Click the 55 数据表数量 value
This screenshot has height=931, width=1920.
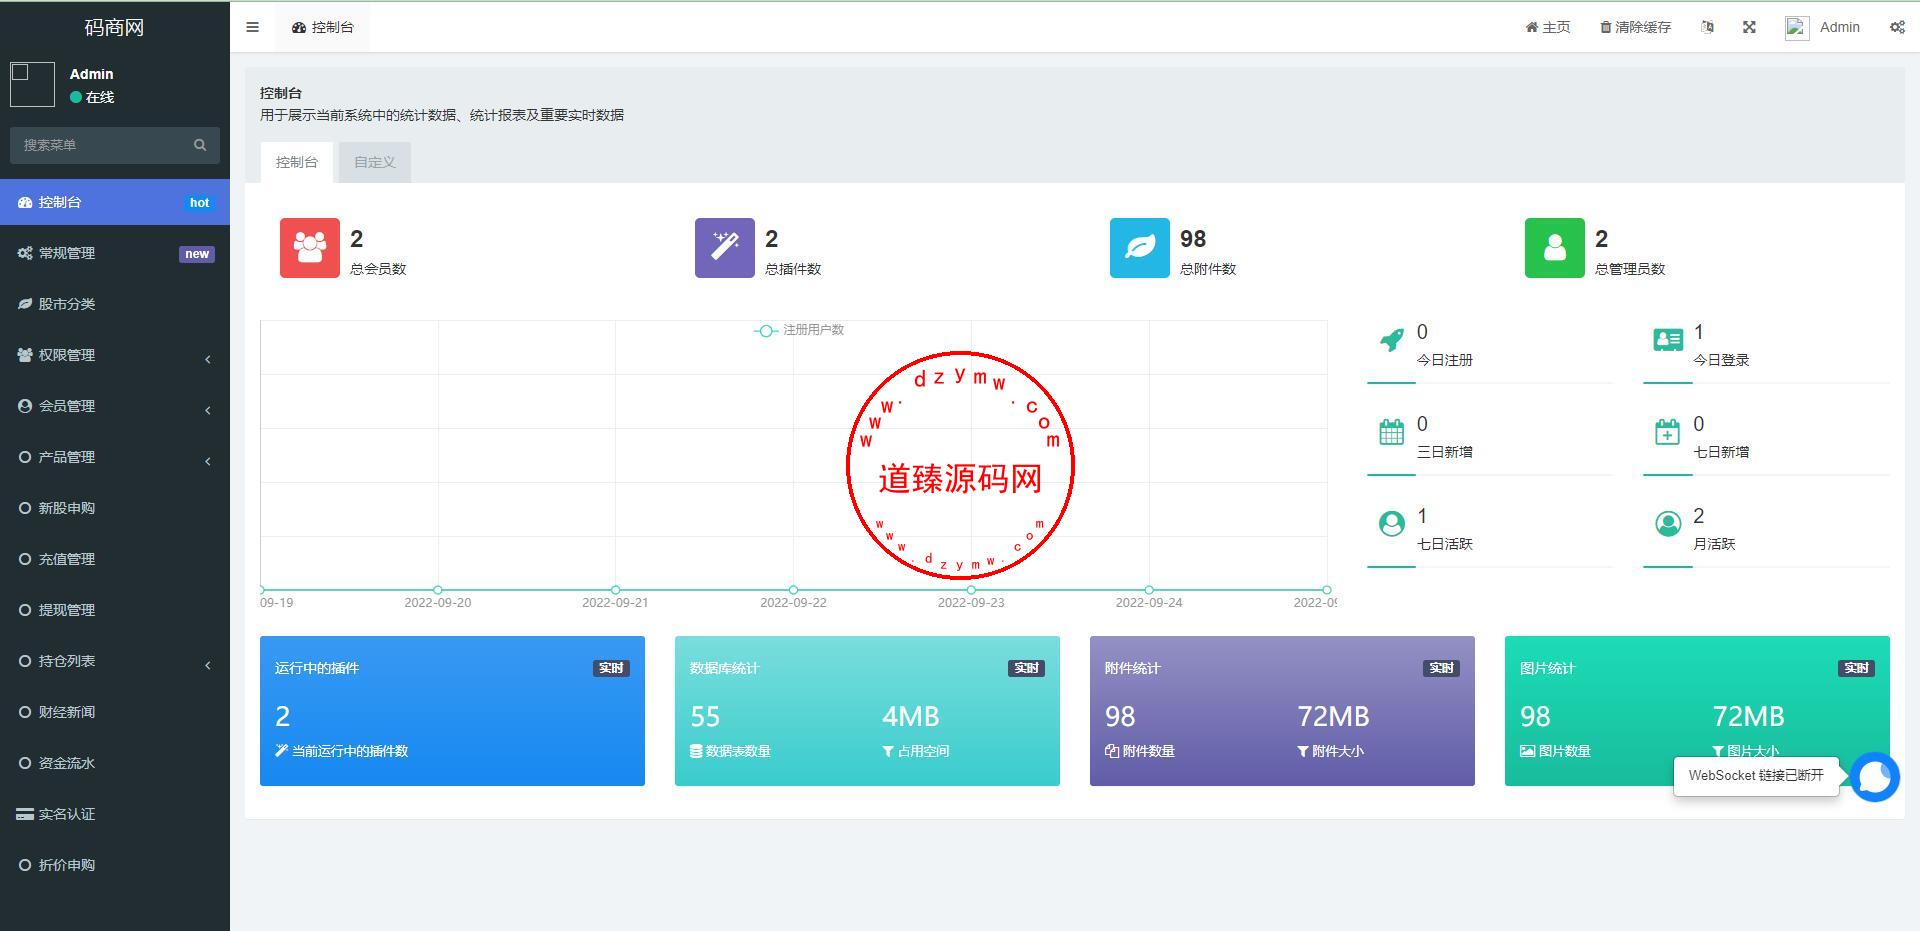coord(705,717)
